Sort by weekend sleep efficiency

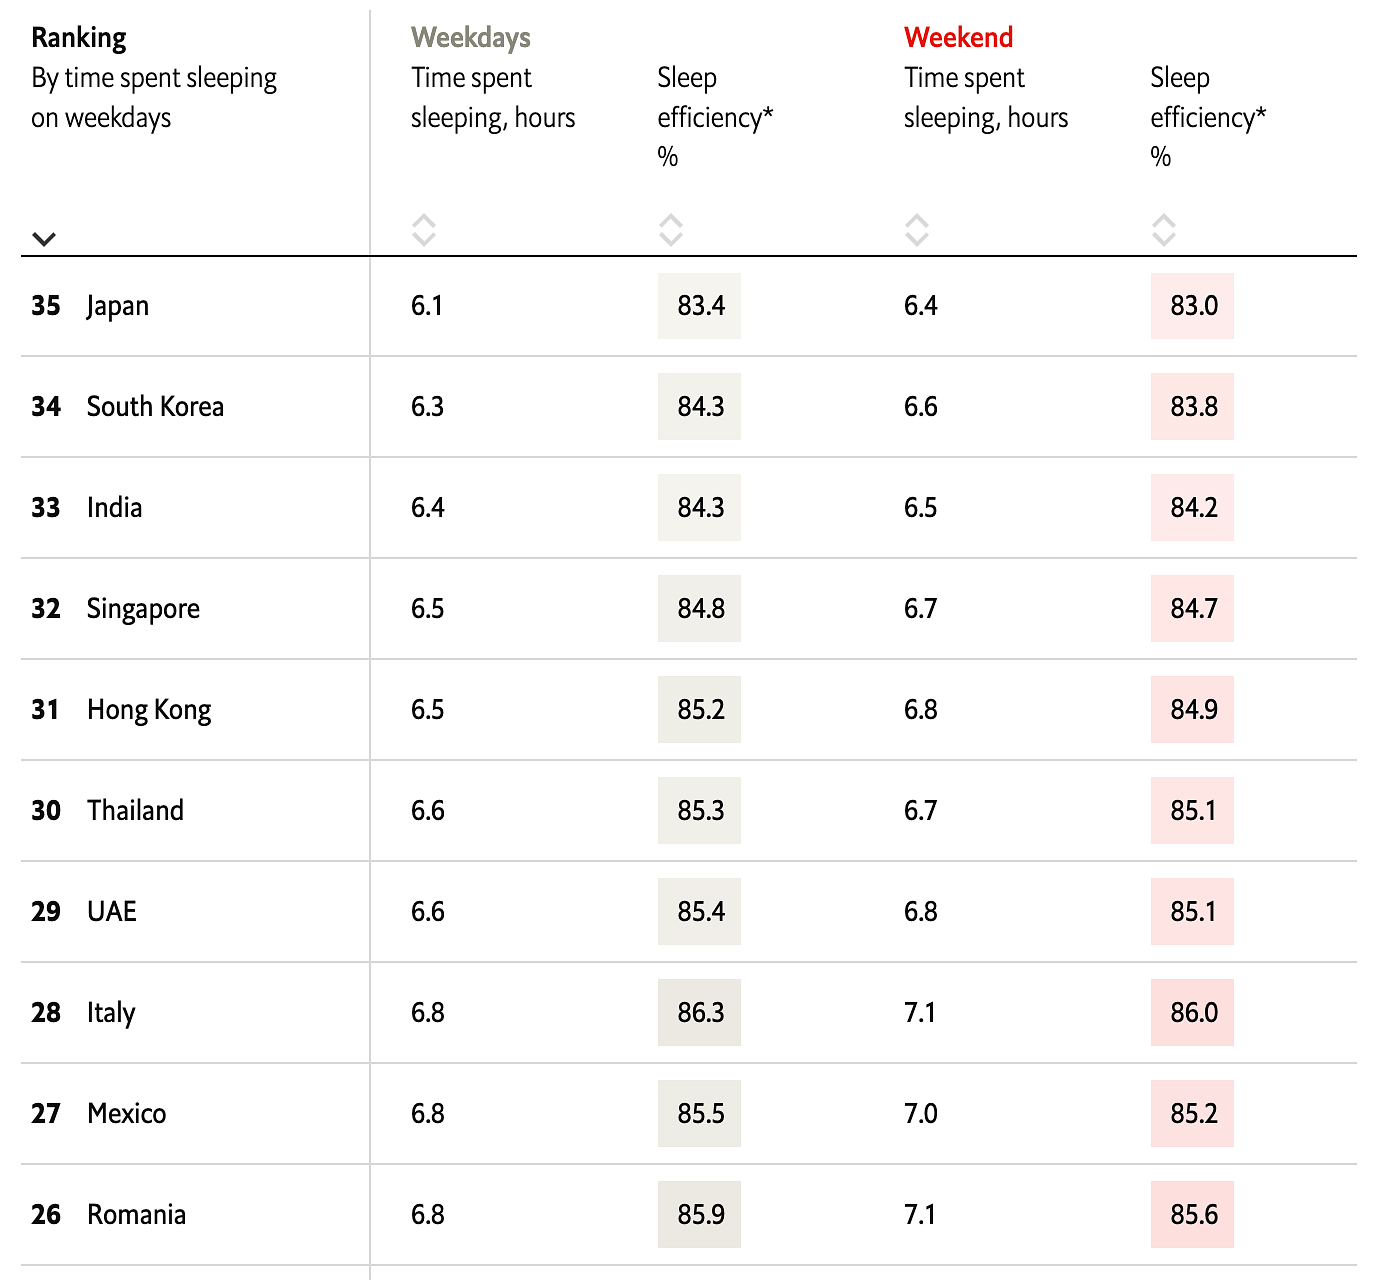[x=1163, y=230]
